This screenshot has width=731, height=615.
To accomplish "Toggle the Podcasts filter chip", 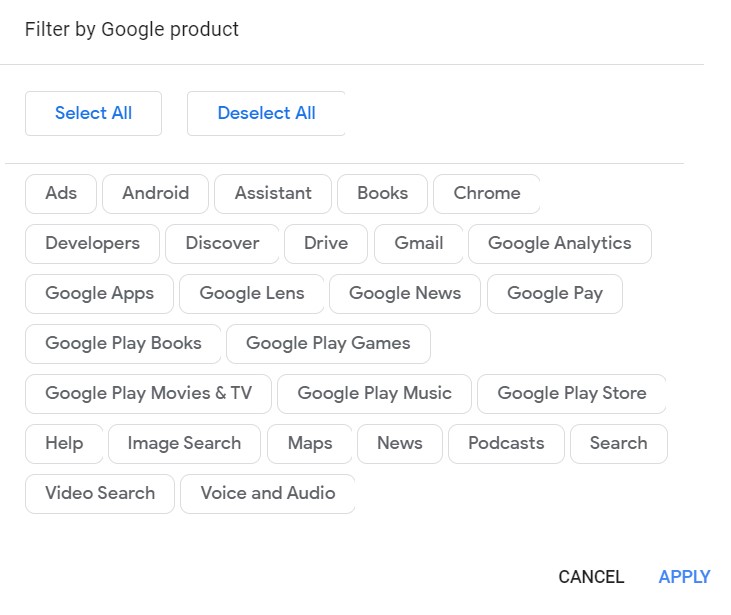I will tap(506, 443).
